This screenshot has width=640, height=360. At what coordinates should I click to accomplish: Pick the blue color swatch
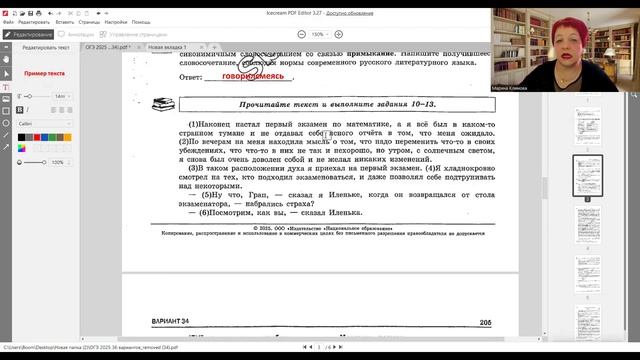tap(44, 138)
